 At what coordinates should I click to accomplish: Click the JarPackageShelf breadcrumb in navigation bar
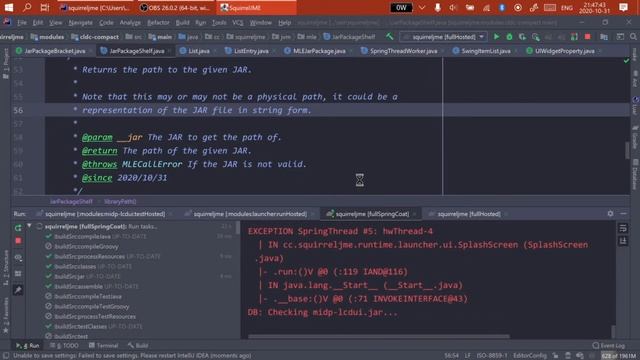pos(349,37)
